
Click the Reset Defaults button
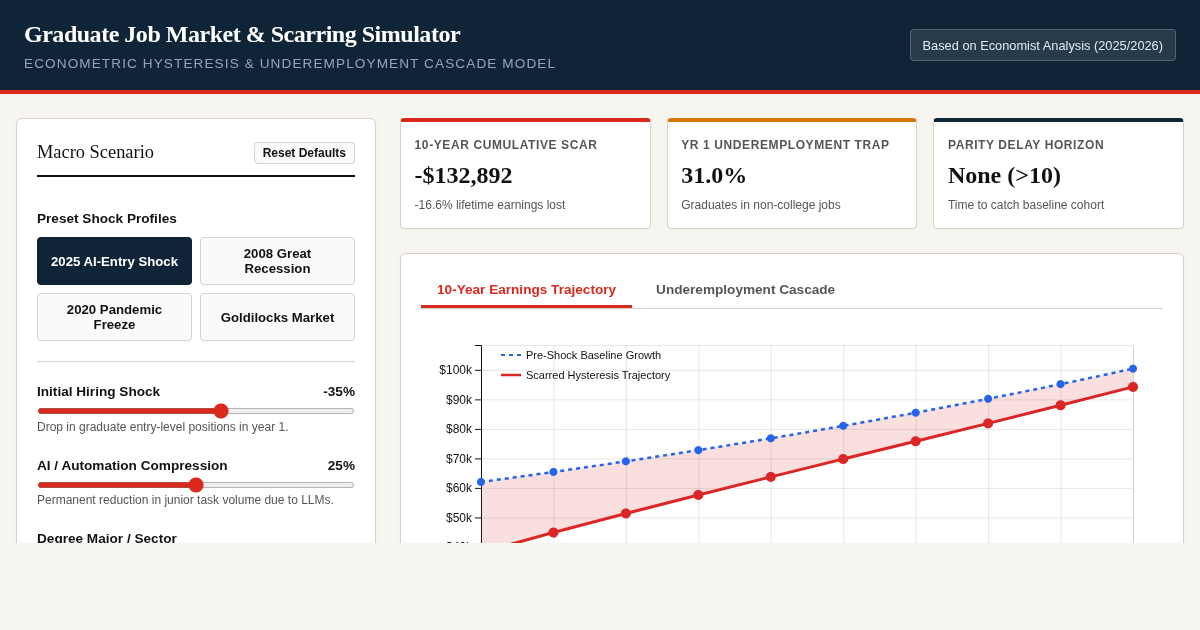click(304, 153)
